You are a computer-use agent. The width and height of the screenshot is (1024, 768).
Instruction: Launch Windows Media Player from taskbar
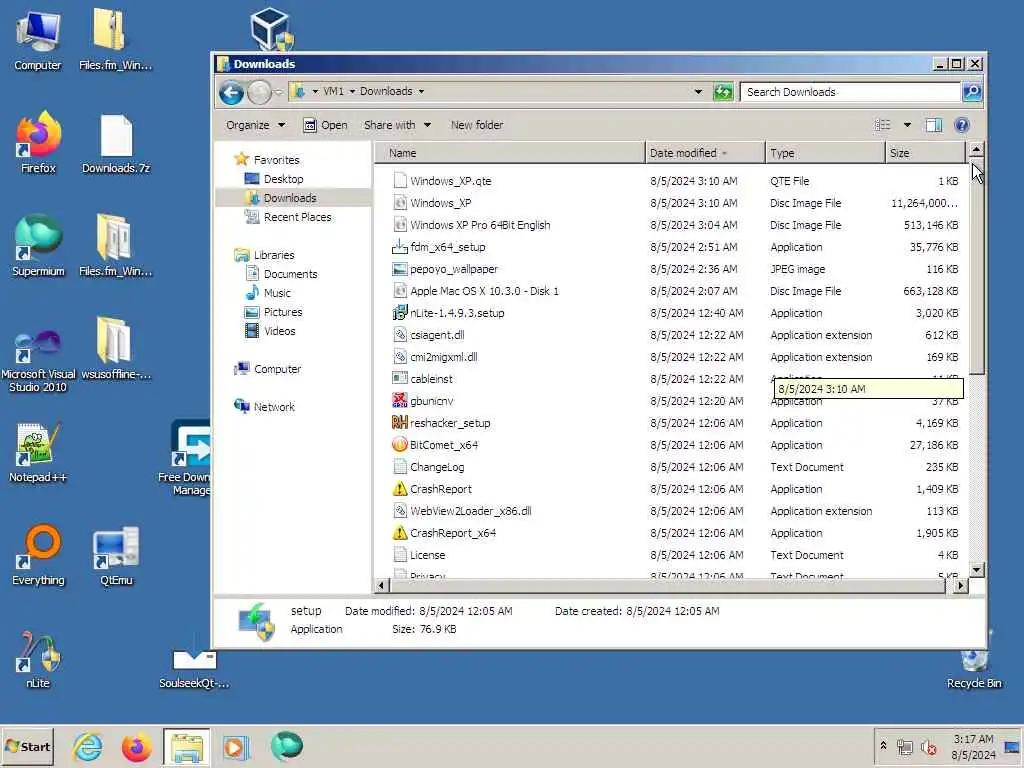click(236, 746)
